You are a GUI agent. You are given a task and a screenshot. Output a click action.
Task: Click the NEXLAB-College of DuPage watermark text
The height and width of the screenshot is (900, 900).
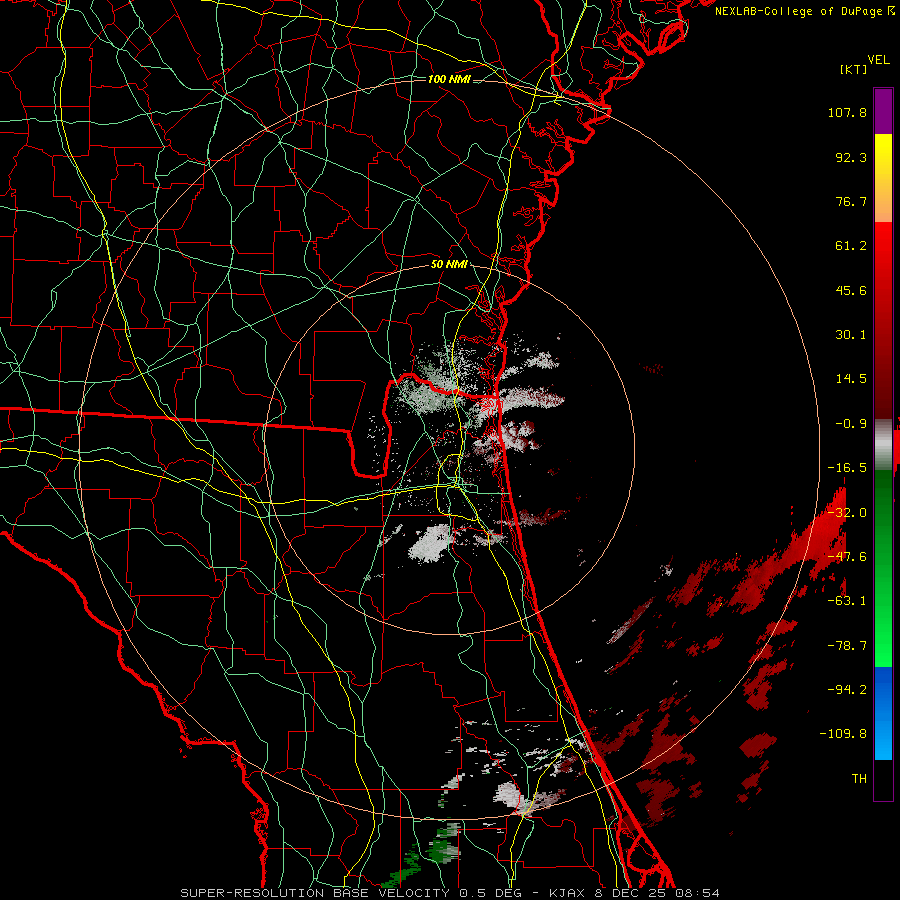coord(805,11)
